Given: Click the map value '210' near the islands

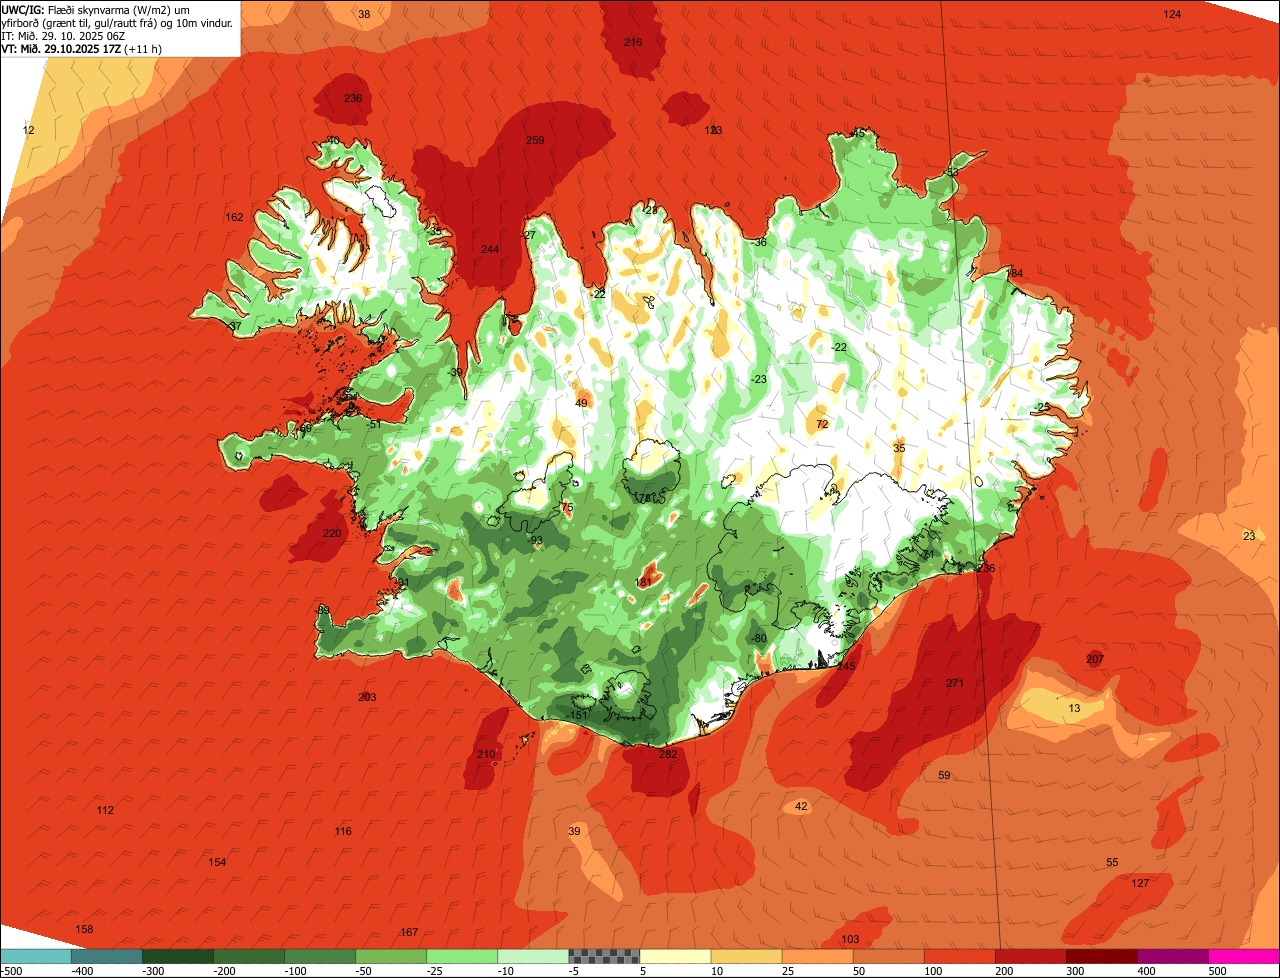Looking at the screenshot, I should point(486,754).
